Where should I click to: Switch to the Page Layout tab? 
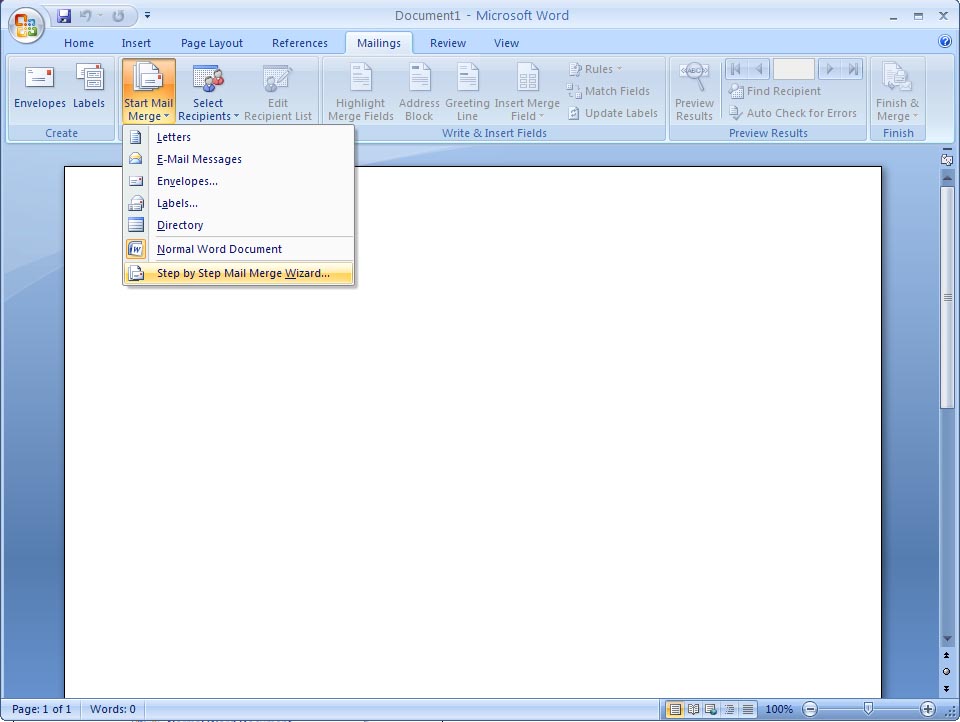tap(212, 43)
